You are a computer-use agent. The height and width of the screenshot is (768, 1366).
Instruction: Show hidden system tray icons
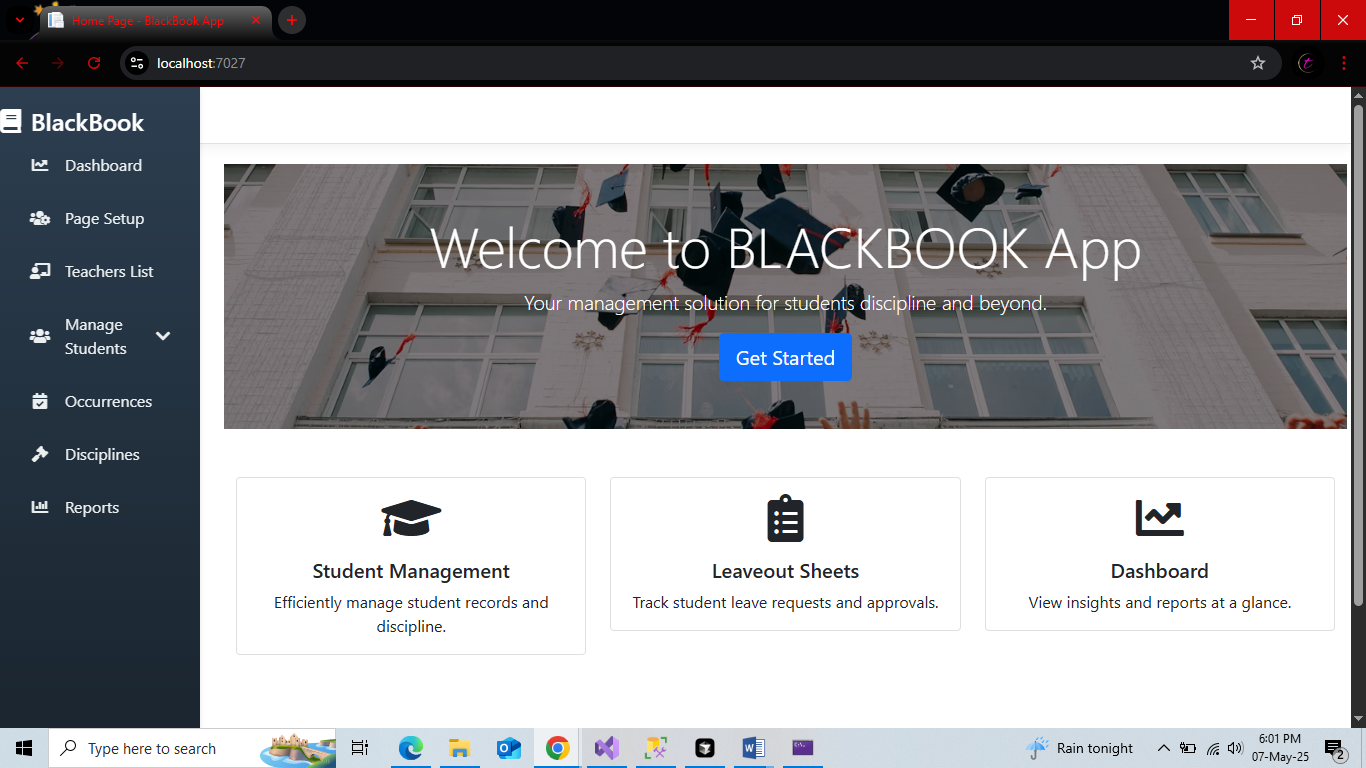click(x=1163, y=748)
